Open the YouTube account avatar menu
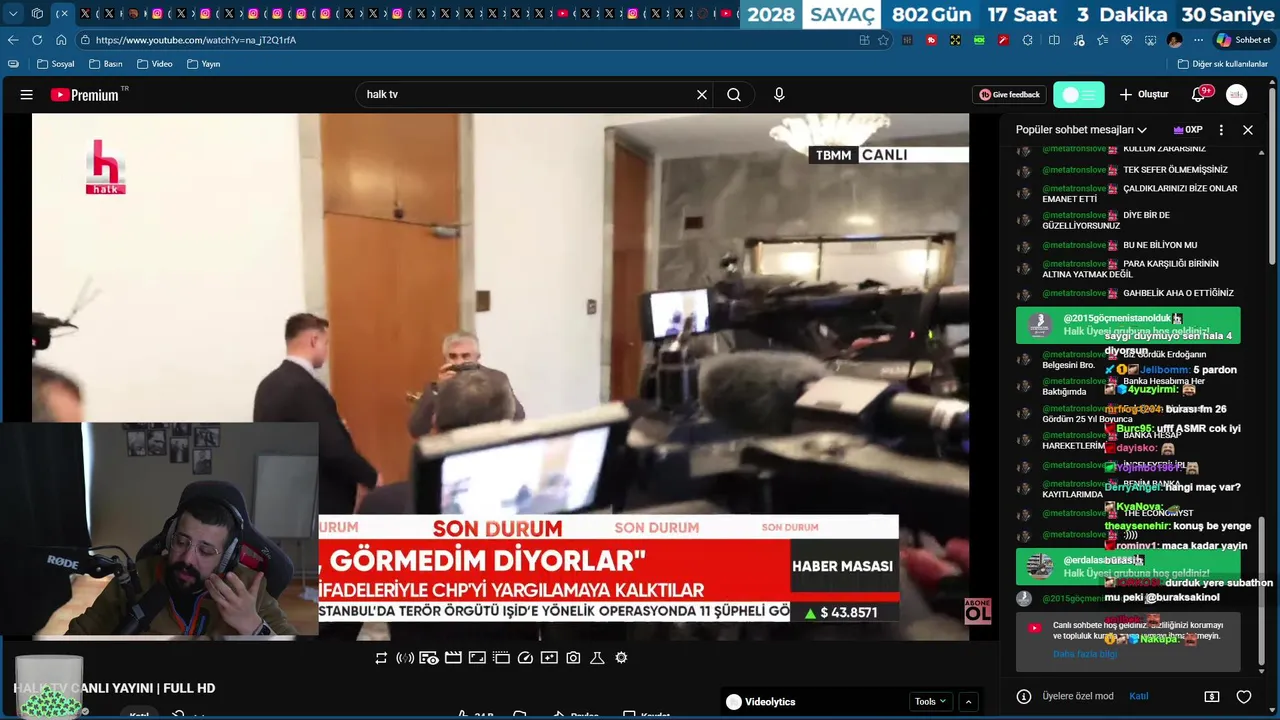1280x720 pixels. tap(1237, 95)
